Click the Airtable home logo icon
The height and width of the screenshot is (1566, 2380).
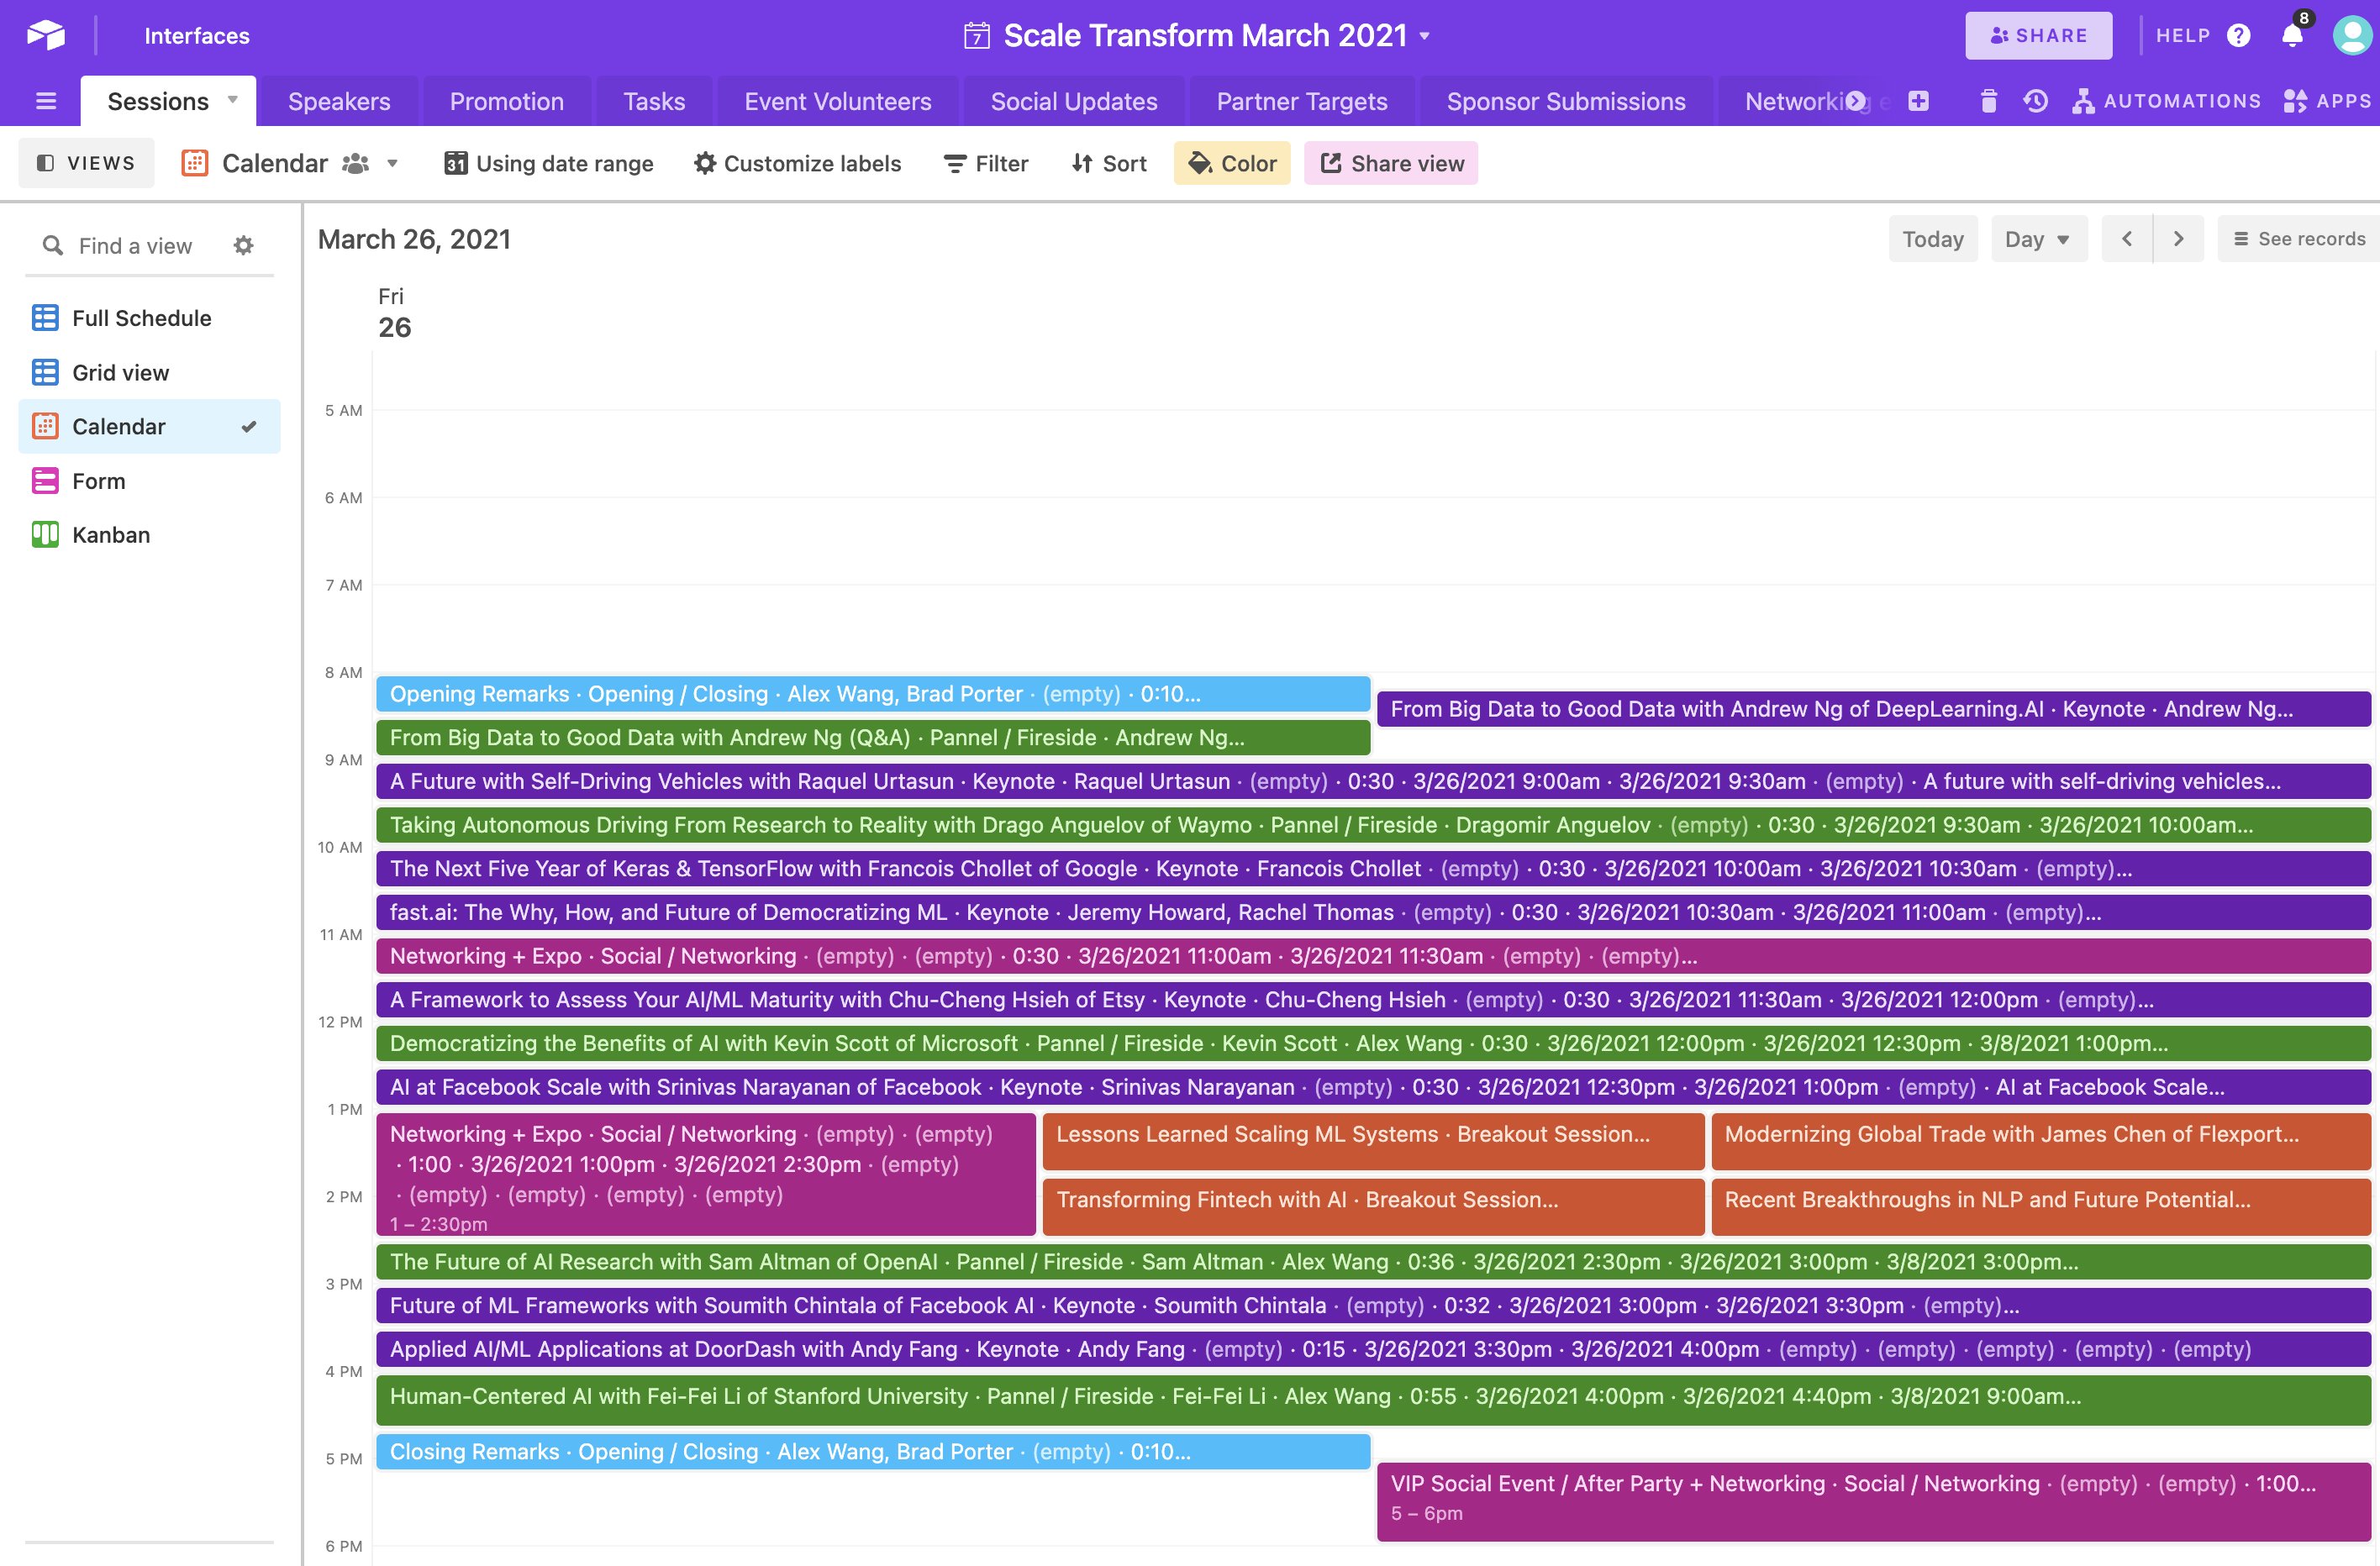pos(46,35)
